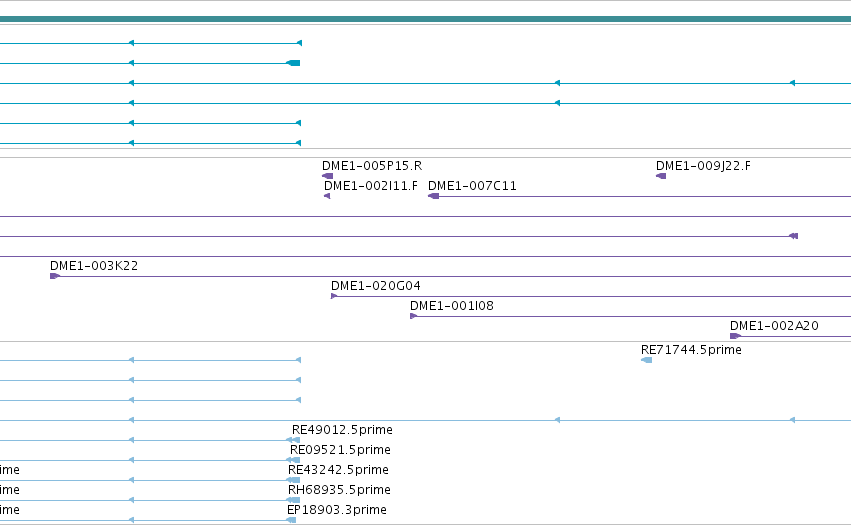
Task: Click the EP18903.3prime label
Action: tap(336, 510)
